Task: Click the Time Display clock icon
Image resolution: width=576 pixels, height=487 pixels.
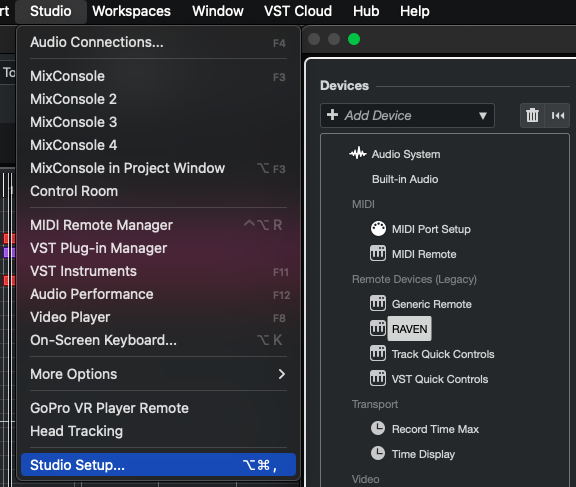Action: tap(378, 453)
